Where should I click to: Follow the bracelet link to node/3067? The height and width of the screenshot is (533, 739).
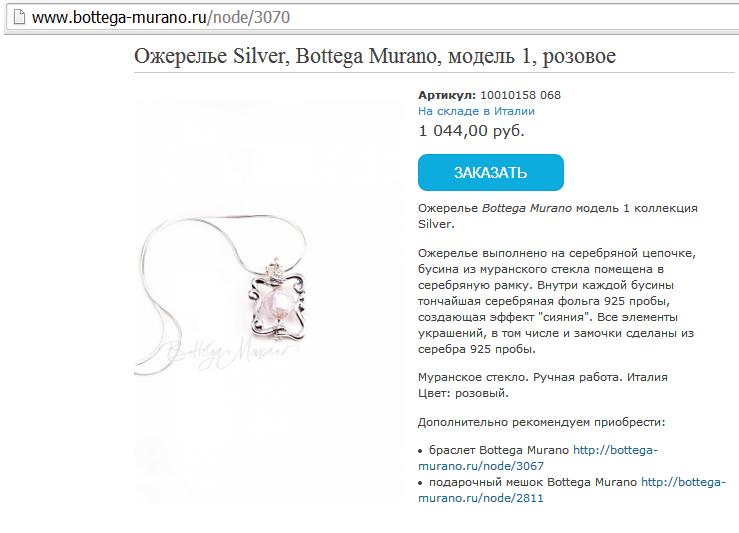[537, 458]
